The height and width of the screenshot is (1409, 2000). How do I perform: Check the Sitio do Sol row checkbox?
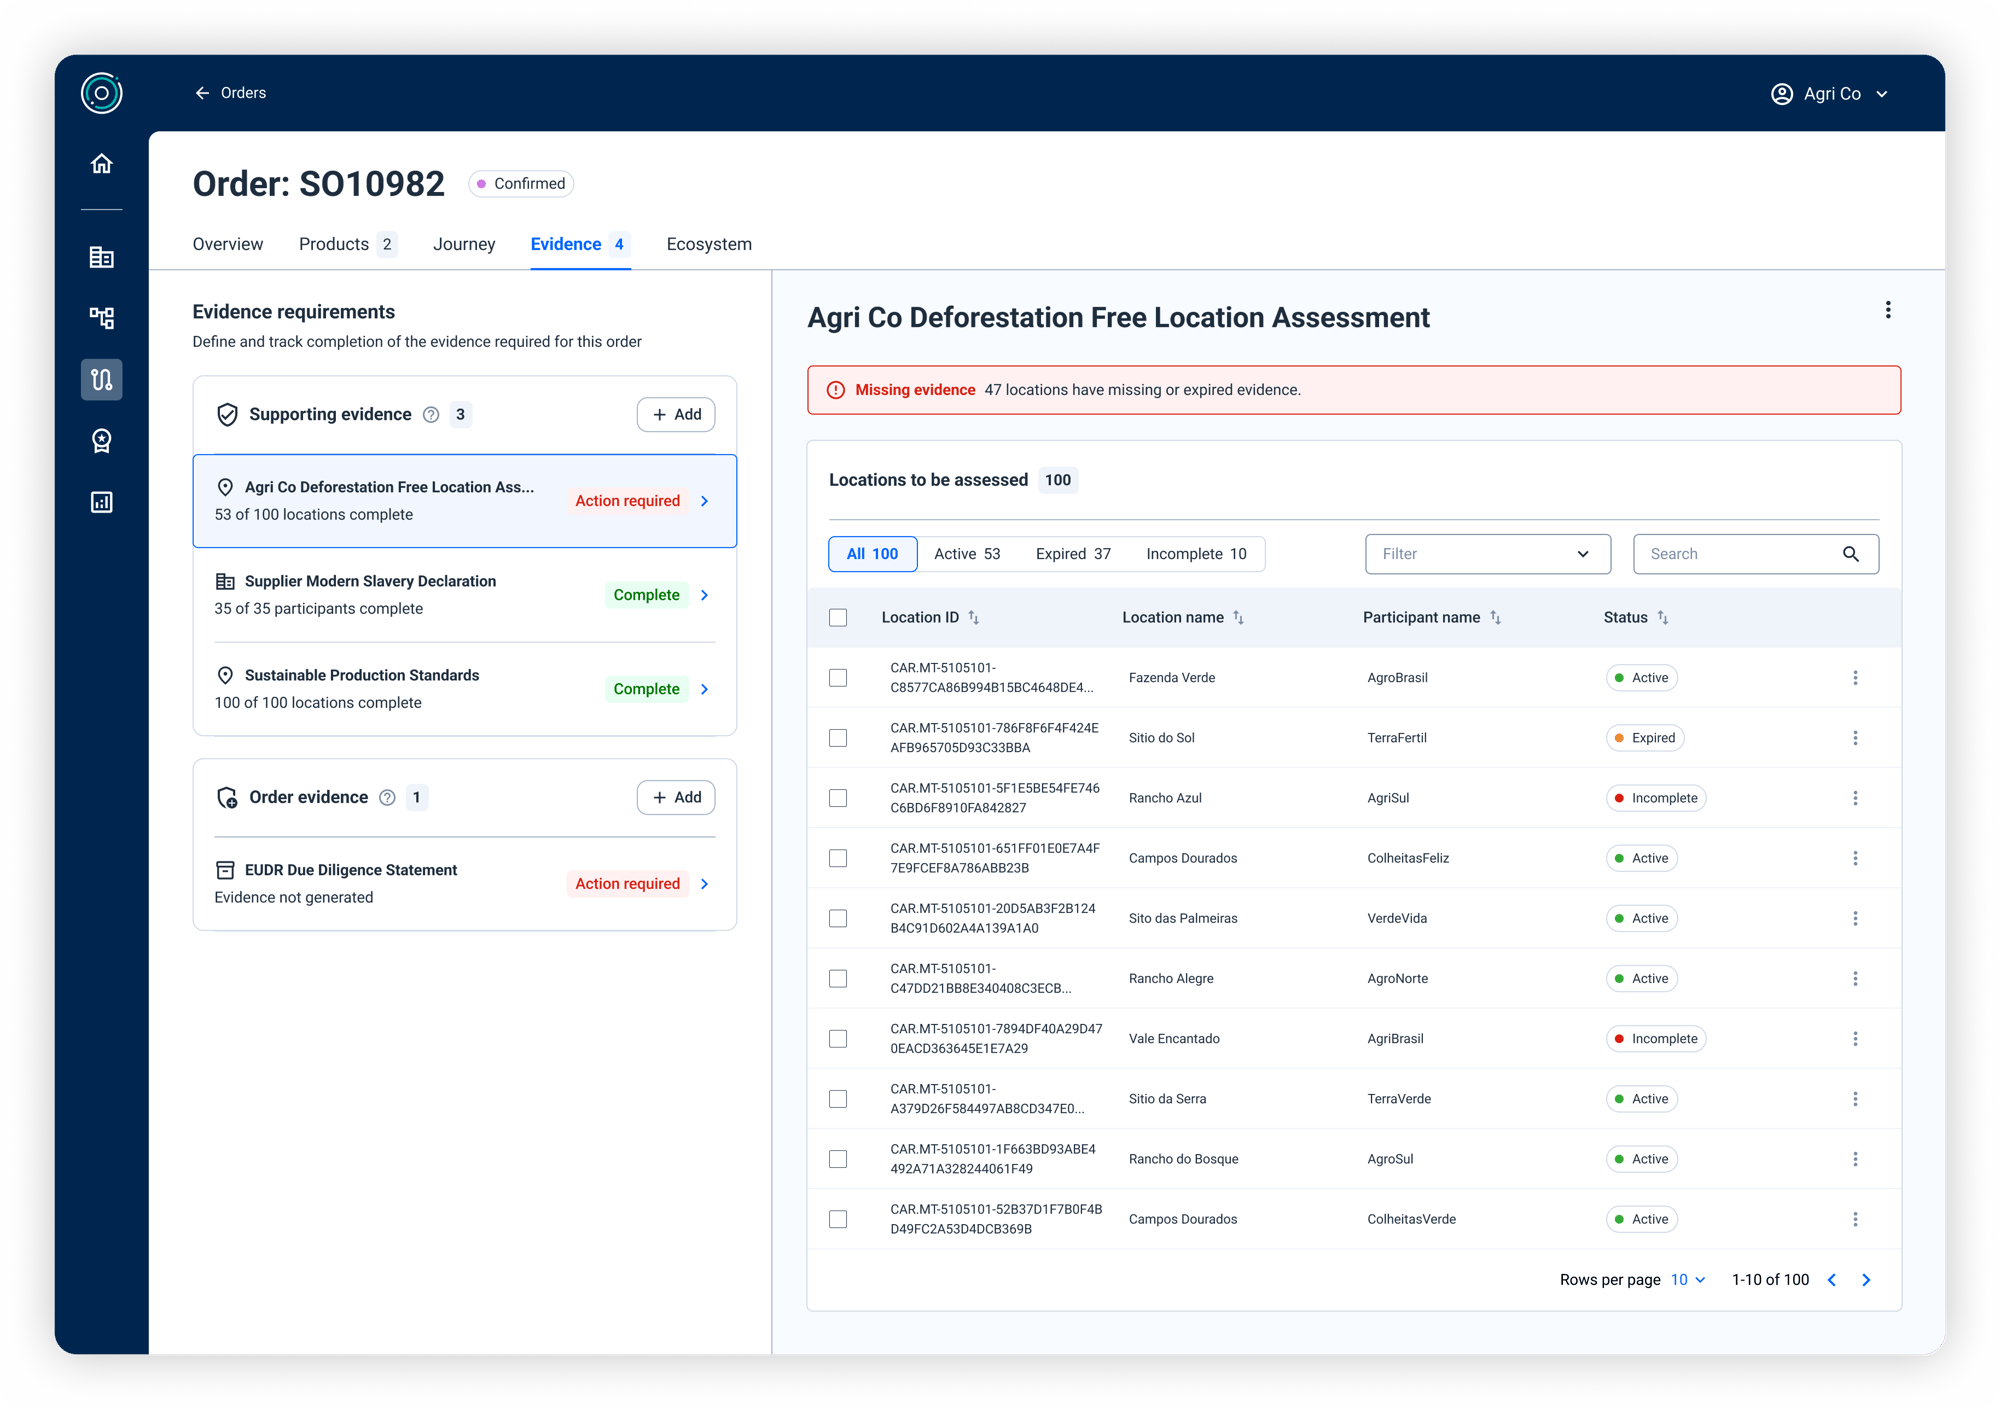(838, 738)
